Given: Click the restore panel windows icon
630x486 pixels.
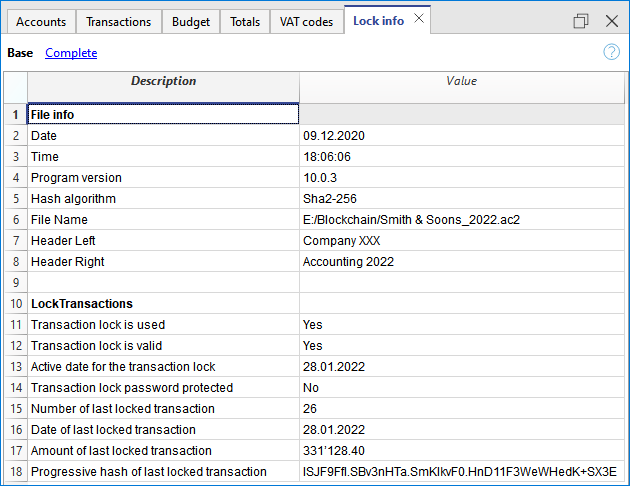Looking at the screenshot, I should [581, 21].
